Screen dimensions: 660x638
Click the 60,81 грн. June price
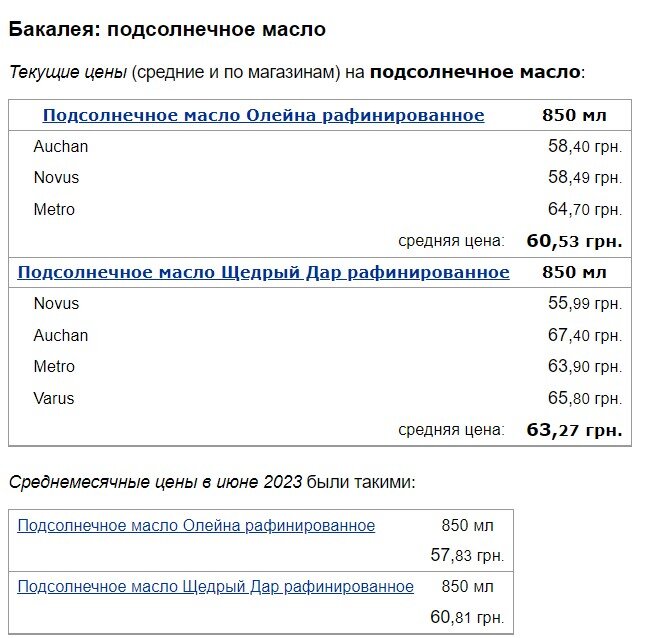coord(467,617)
